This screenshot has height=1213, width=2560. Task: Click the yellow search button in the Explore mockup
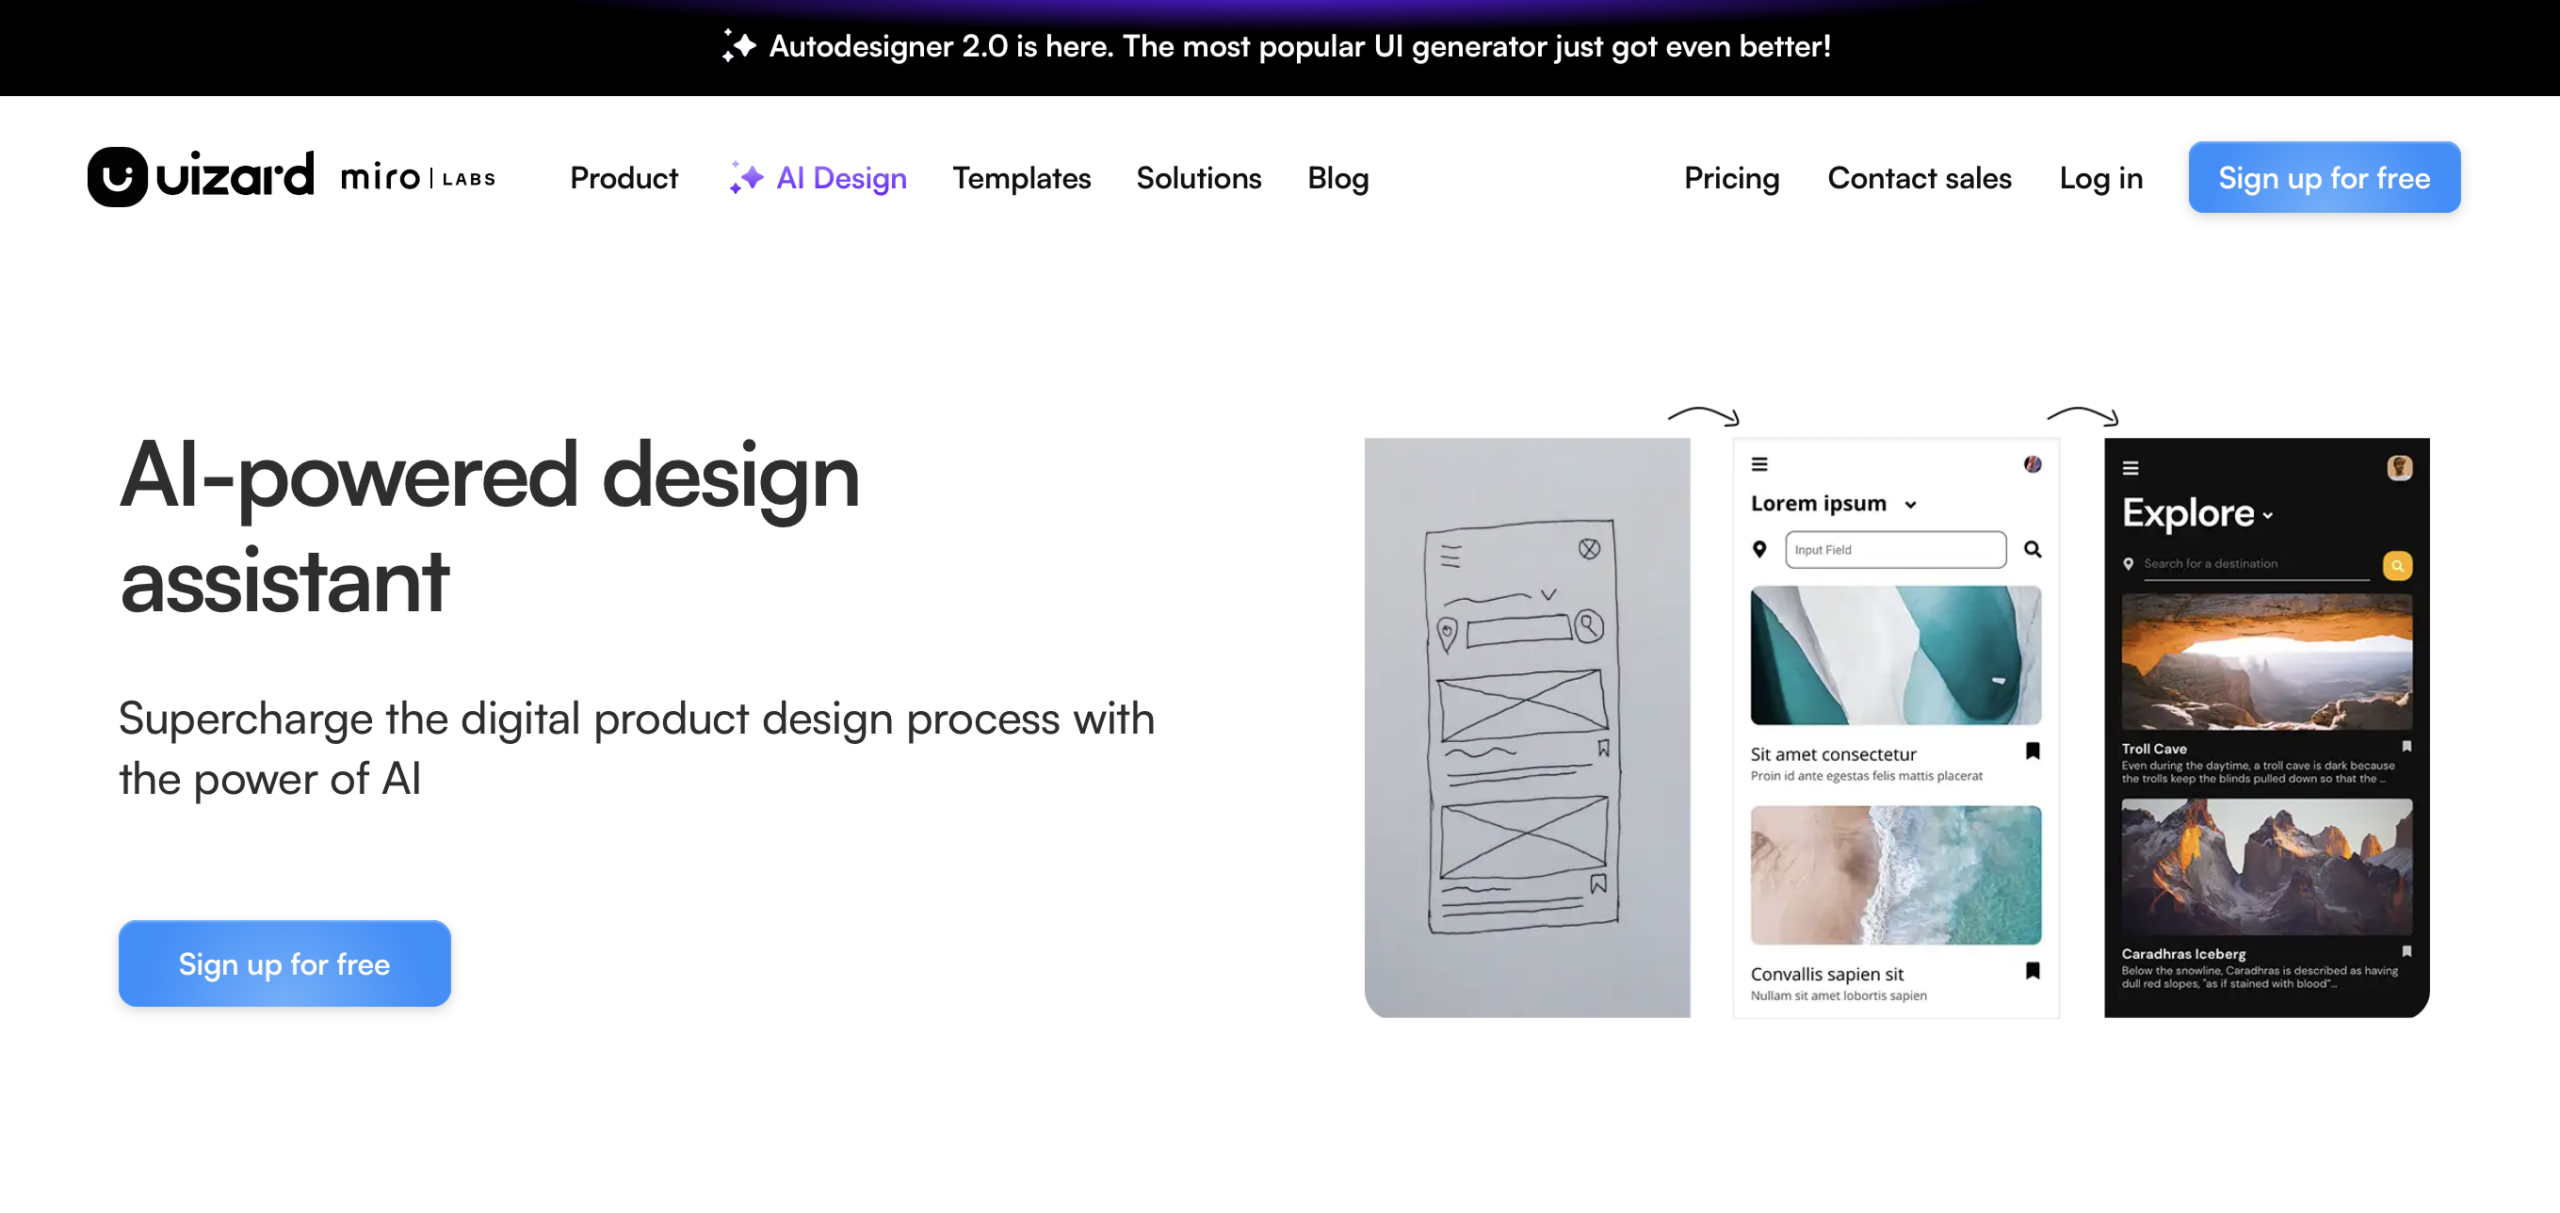(2397, 566)
